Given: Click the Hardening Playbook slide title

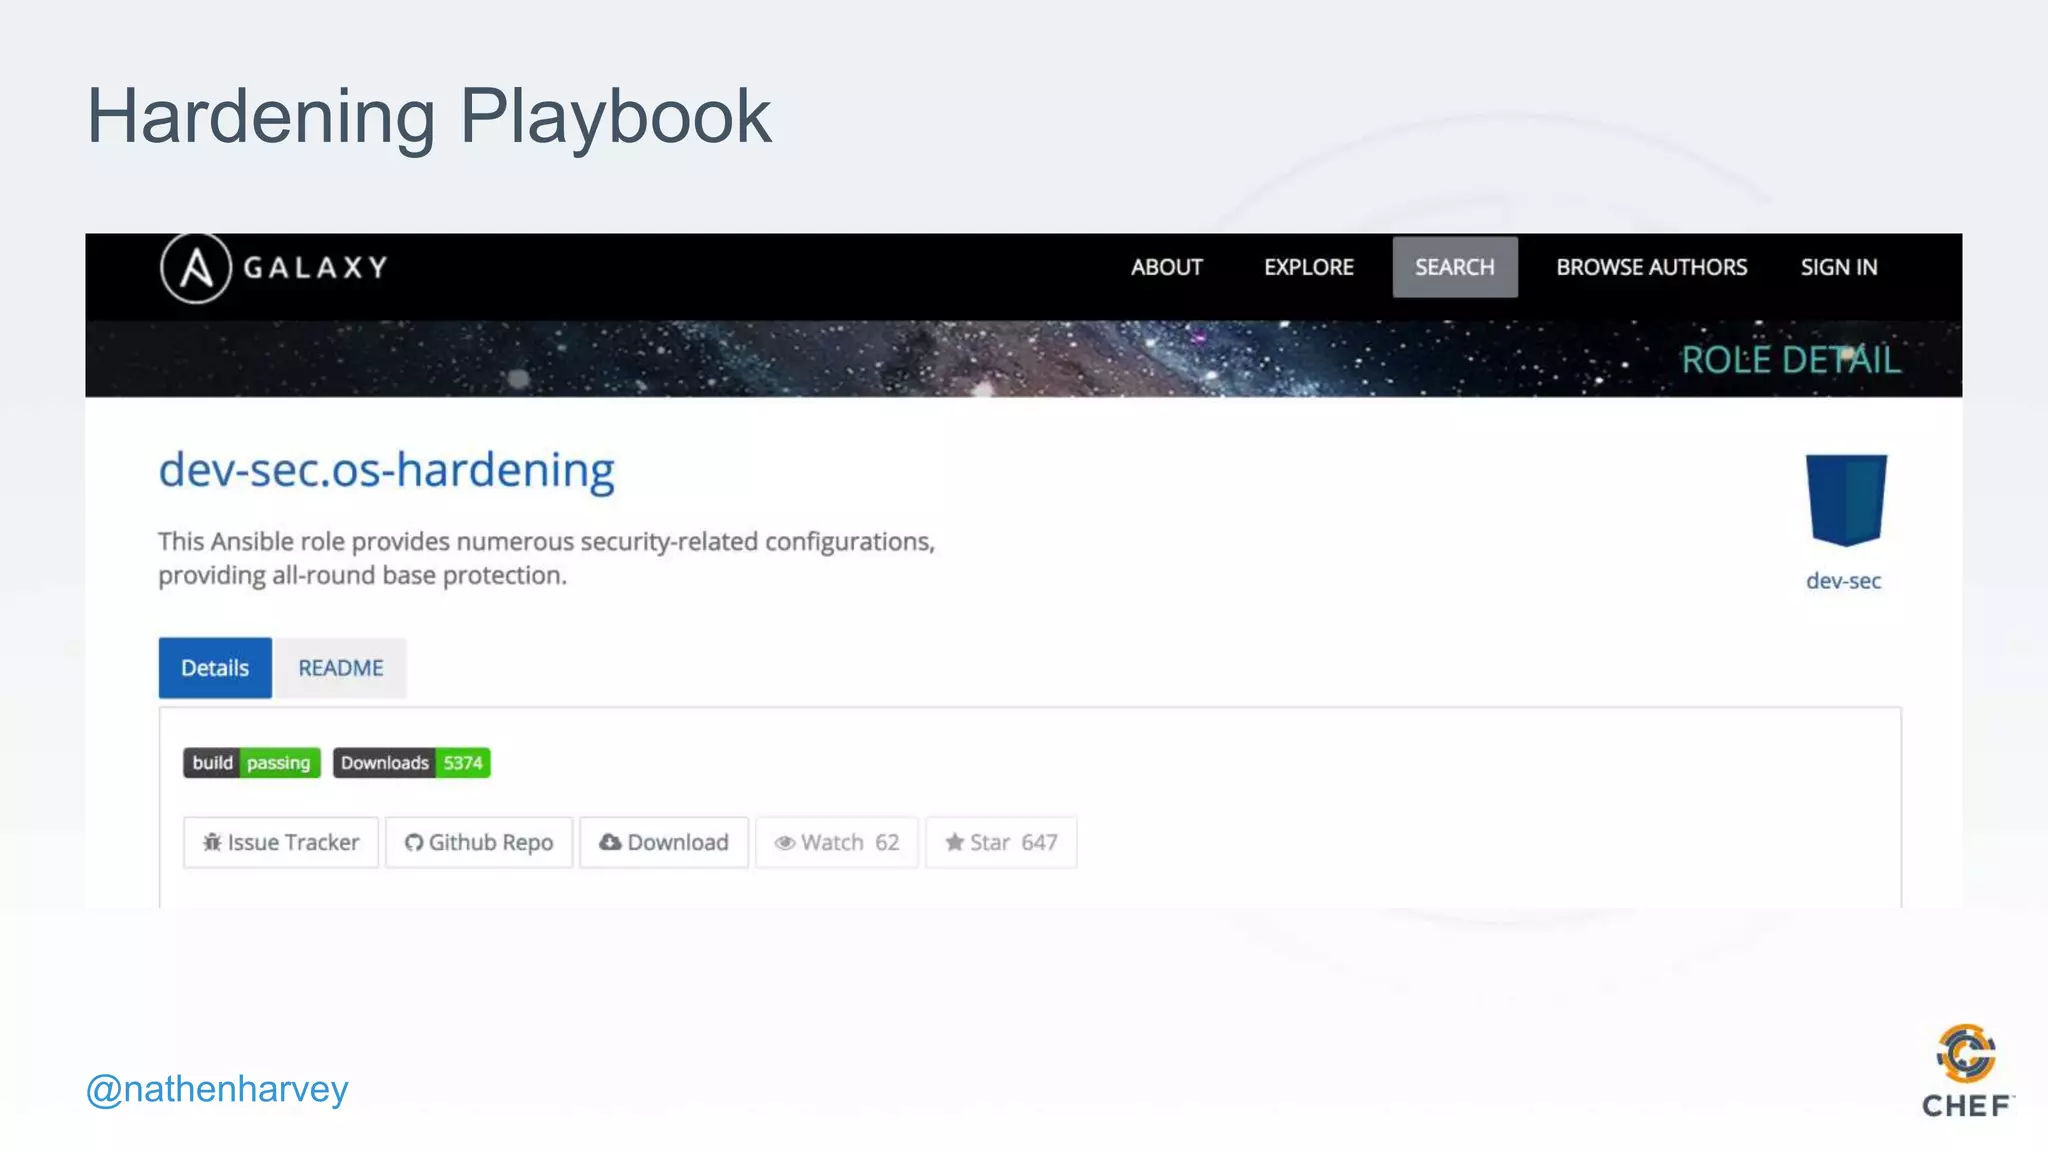Looking at the screenshot, I should tap(429, 117).
